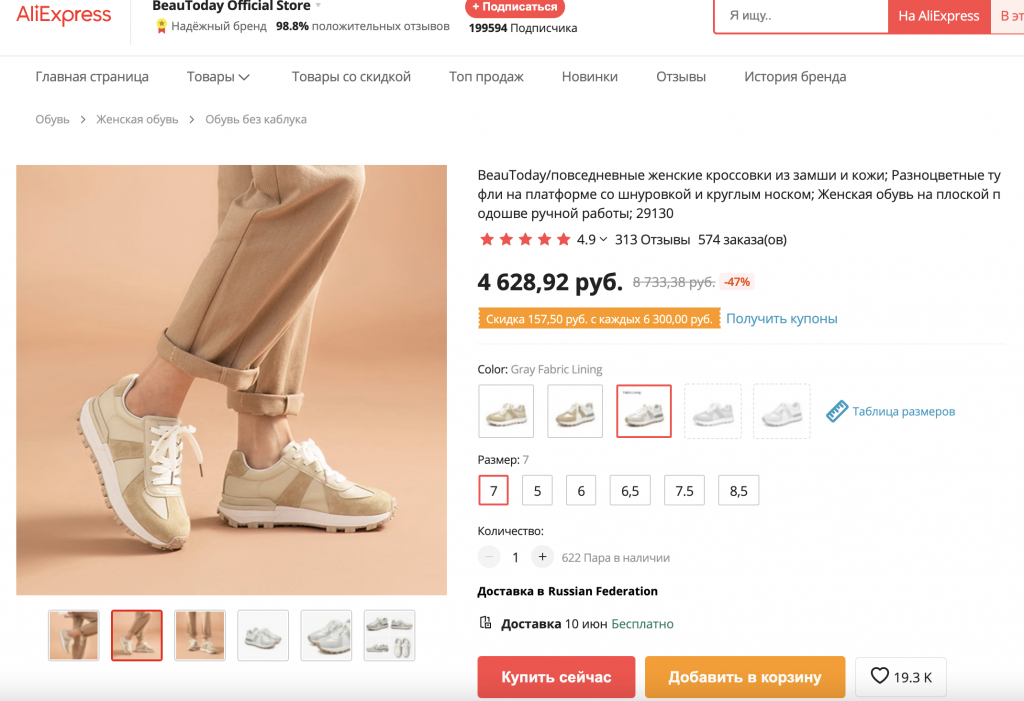Expand the Товары dropdown menu
Image resolution: width=1024 pixels, height=701 pixels.
point(218,77)
